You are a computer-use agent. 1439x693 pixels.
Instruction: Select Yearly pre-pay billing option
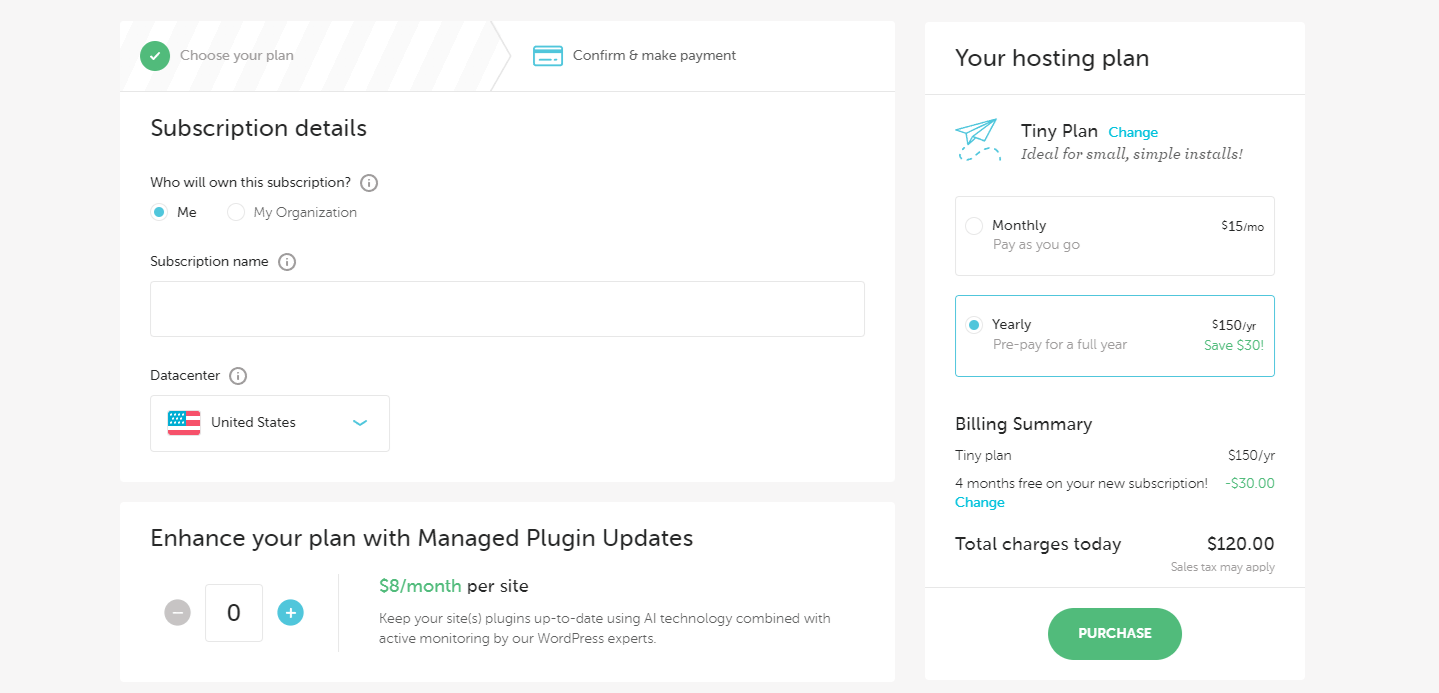1115,336
